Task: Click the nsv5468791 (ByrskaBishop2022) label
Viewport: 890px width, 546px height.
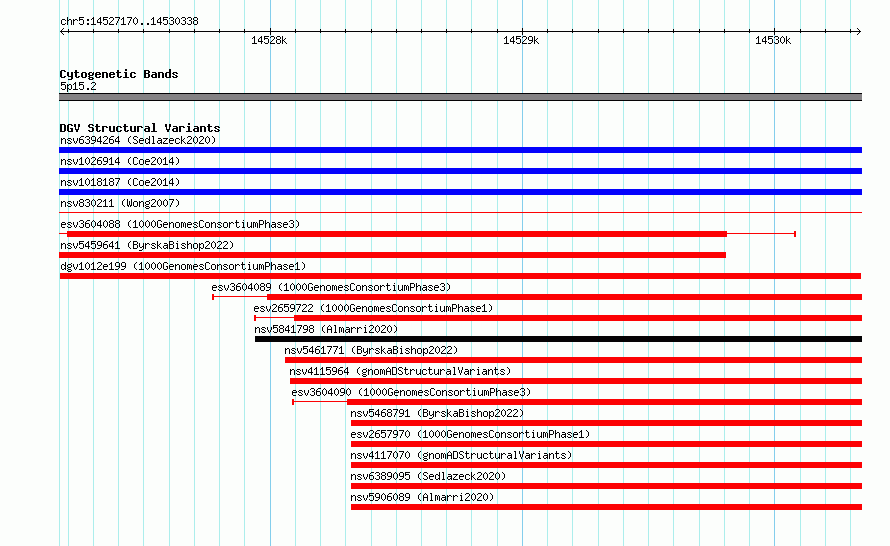Action: (x=437, y=413)
